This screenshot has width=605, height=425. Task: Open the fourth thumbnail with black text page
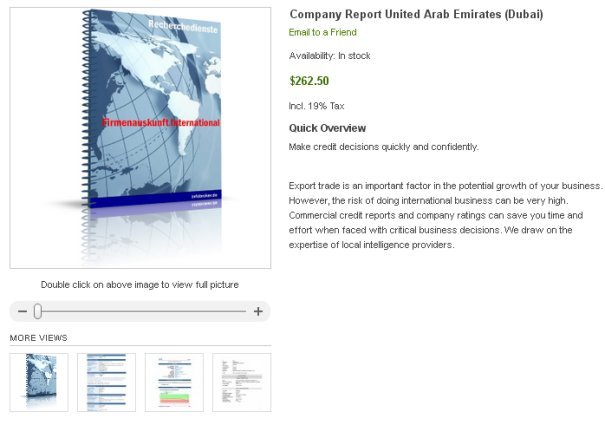(x=241, y=381)
